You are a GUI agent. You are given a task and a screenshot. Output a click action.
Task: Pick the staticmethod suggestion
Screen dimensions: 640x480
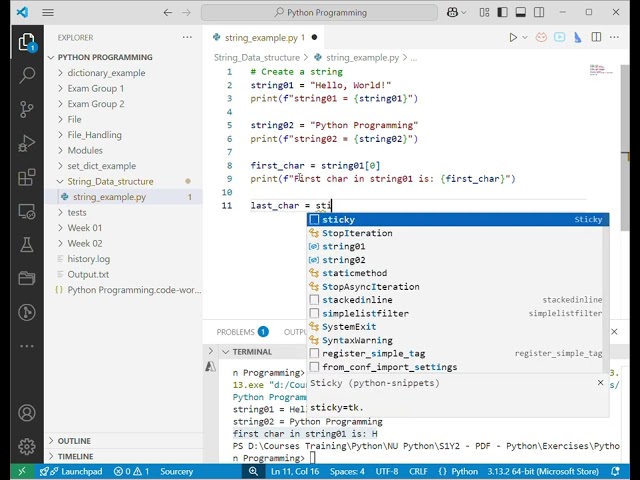click(455, 273)
